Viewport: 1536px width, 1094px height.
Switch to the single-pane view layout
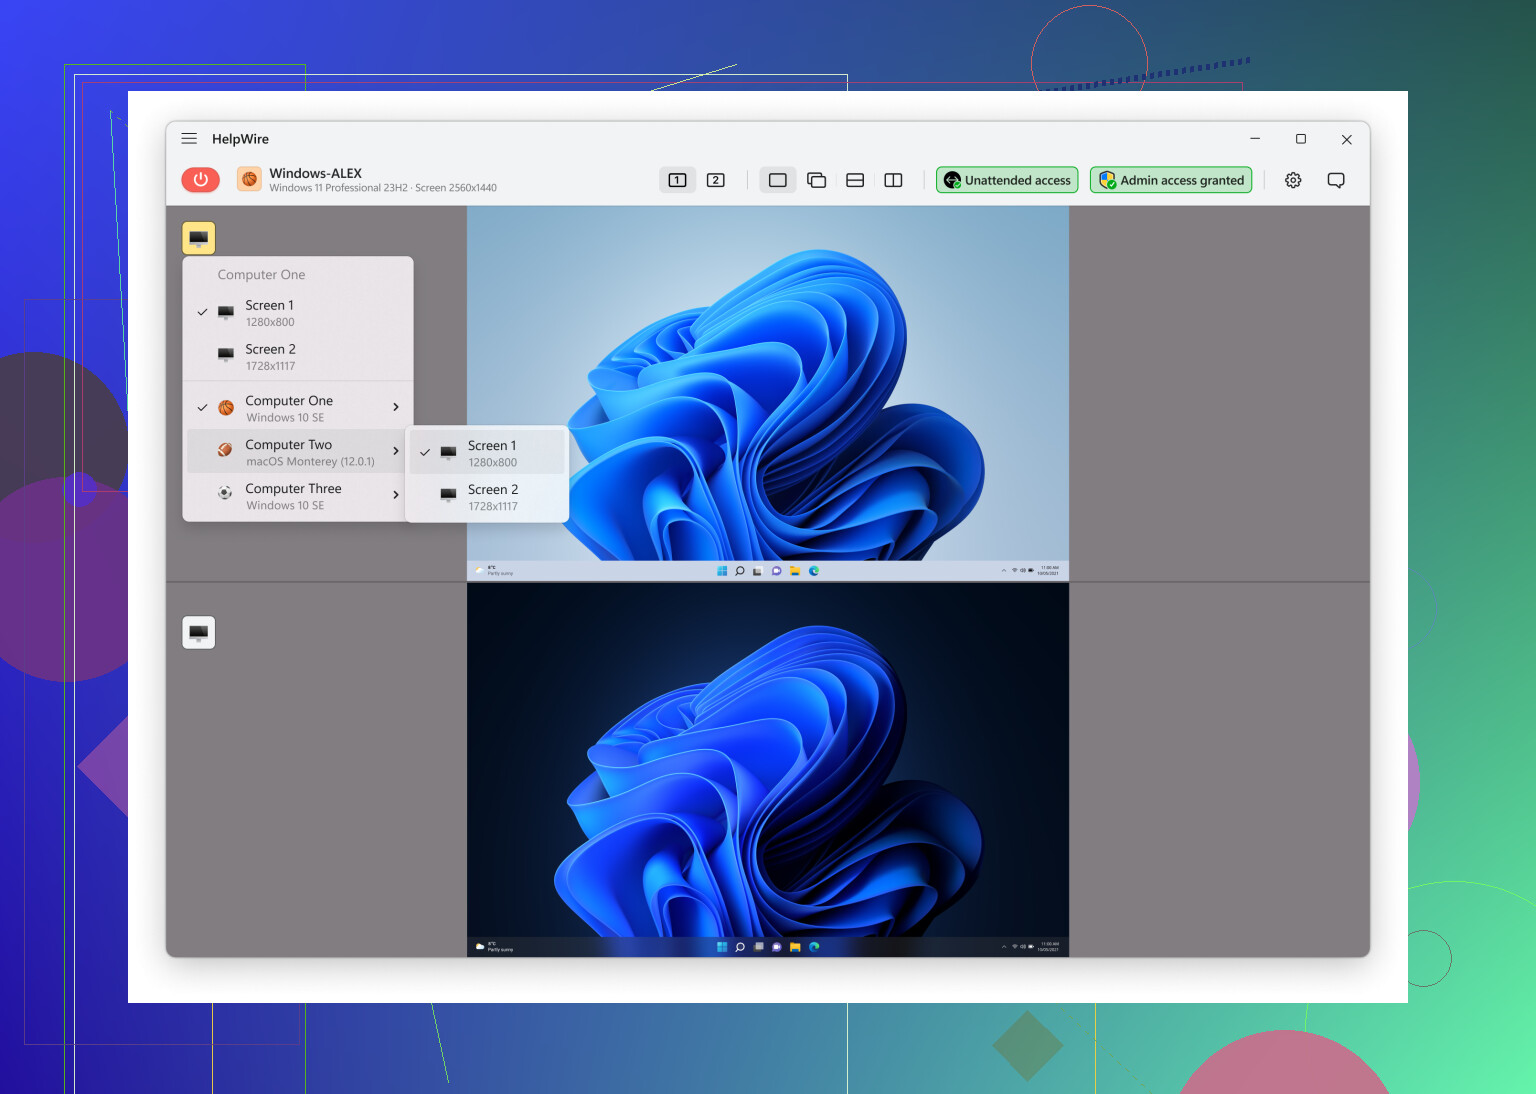777,180
